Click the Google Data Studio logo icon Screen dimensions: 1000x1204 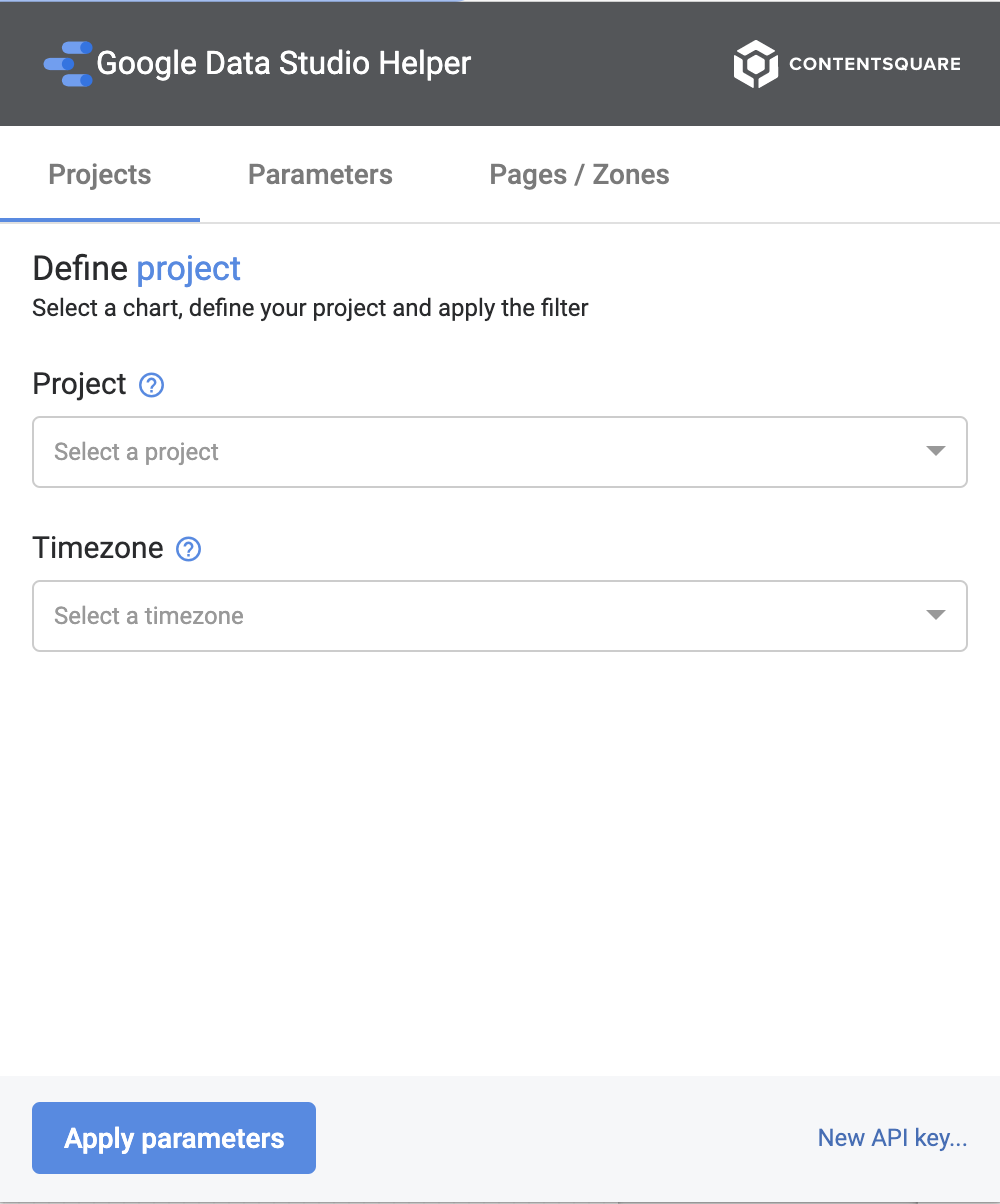68,64
